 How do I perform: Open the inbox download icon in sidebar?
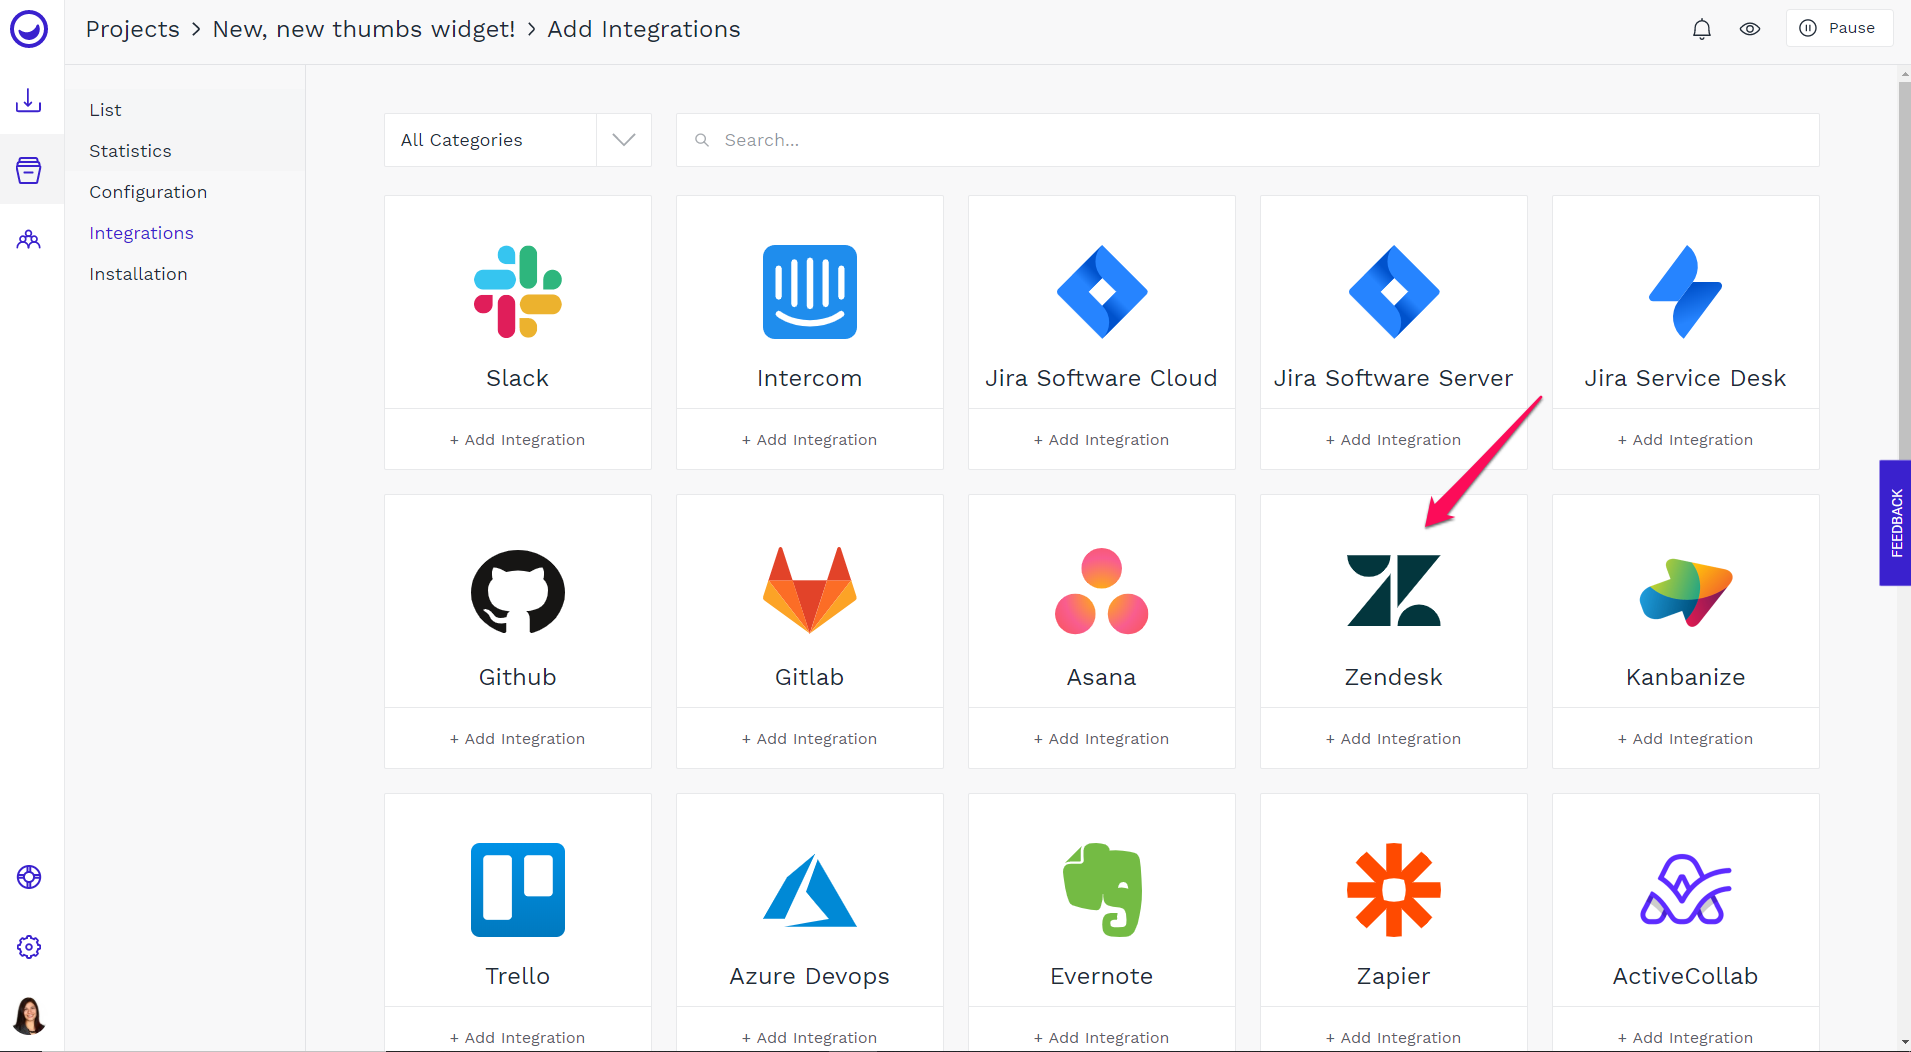[29, 100]
